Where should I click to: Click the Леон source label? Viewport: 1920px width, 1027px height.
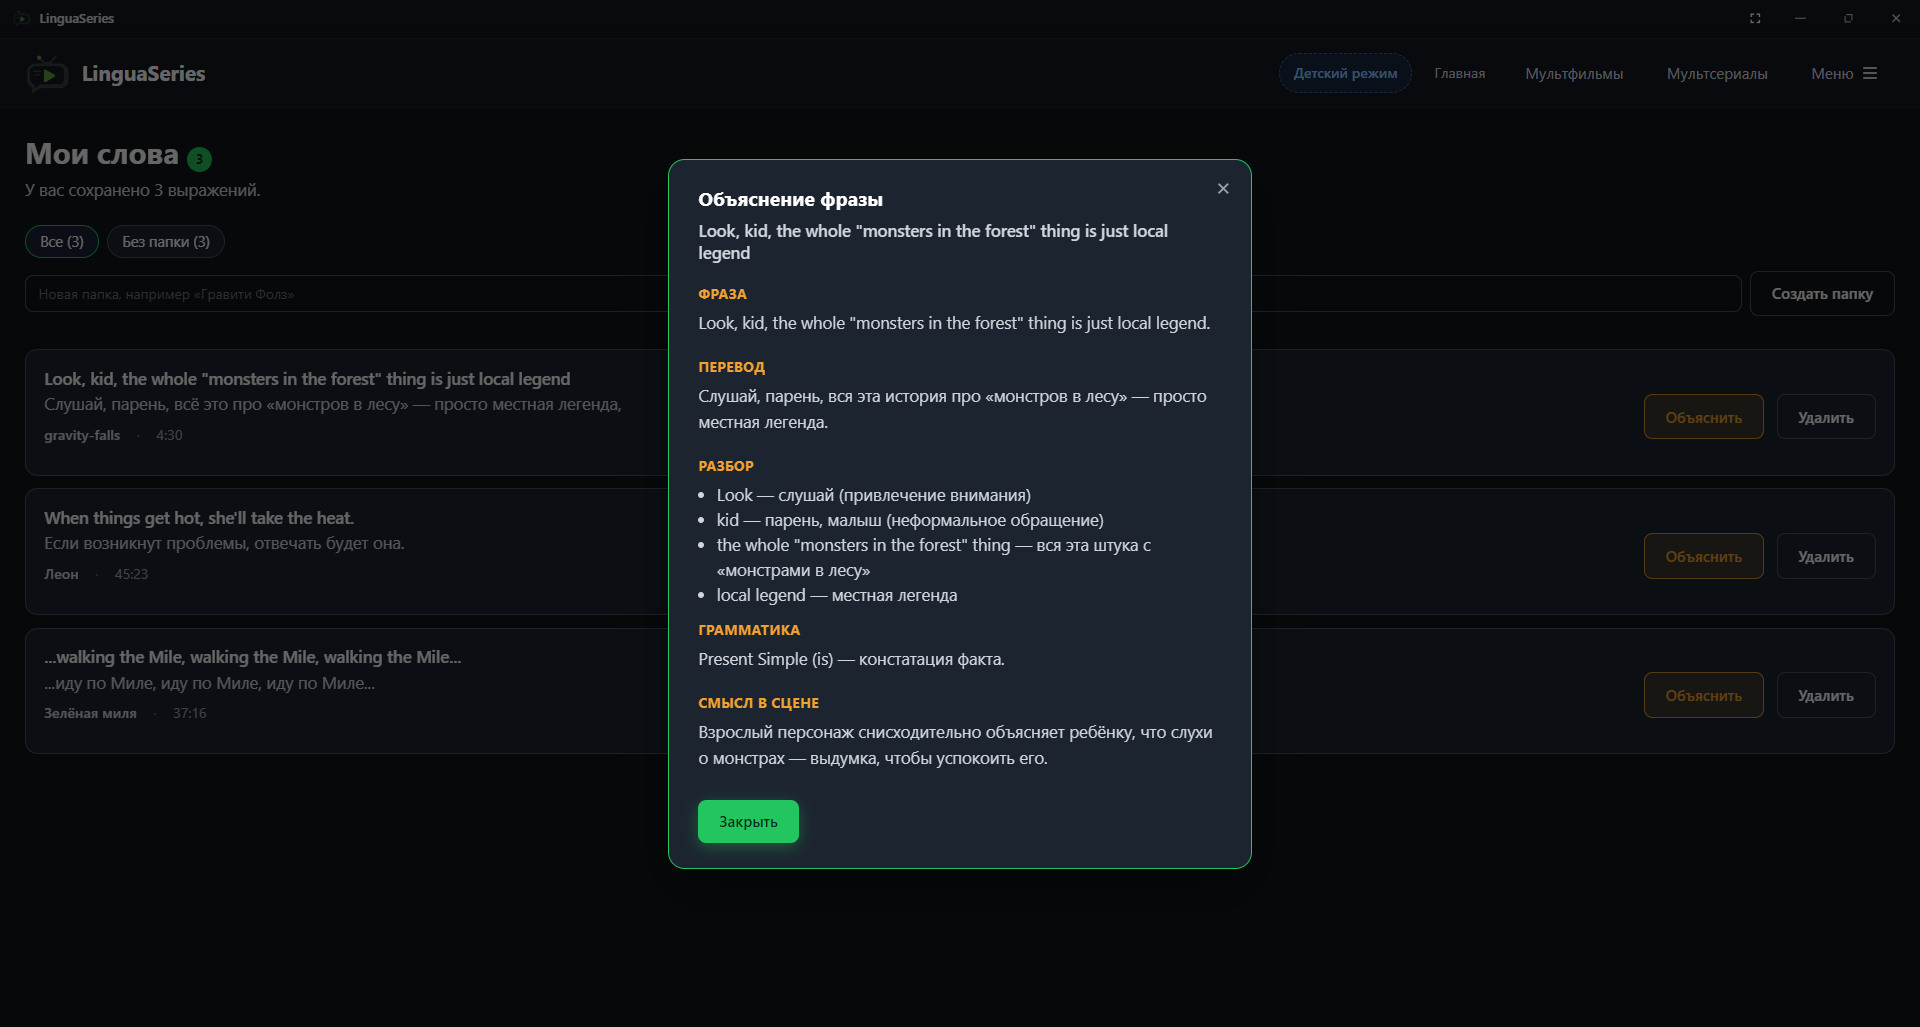(x=61, y=574)
